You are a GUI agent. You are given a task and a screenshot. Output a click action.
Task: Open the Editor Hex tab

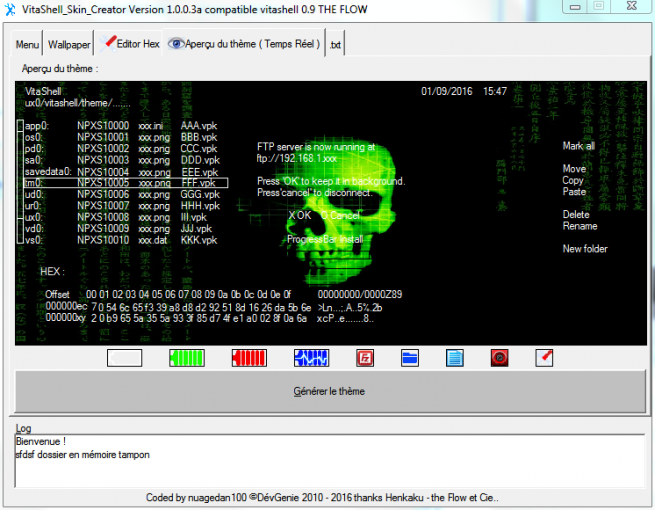click(x=131, y=45)
